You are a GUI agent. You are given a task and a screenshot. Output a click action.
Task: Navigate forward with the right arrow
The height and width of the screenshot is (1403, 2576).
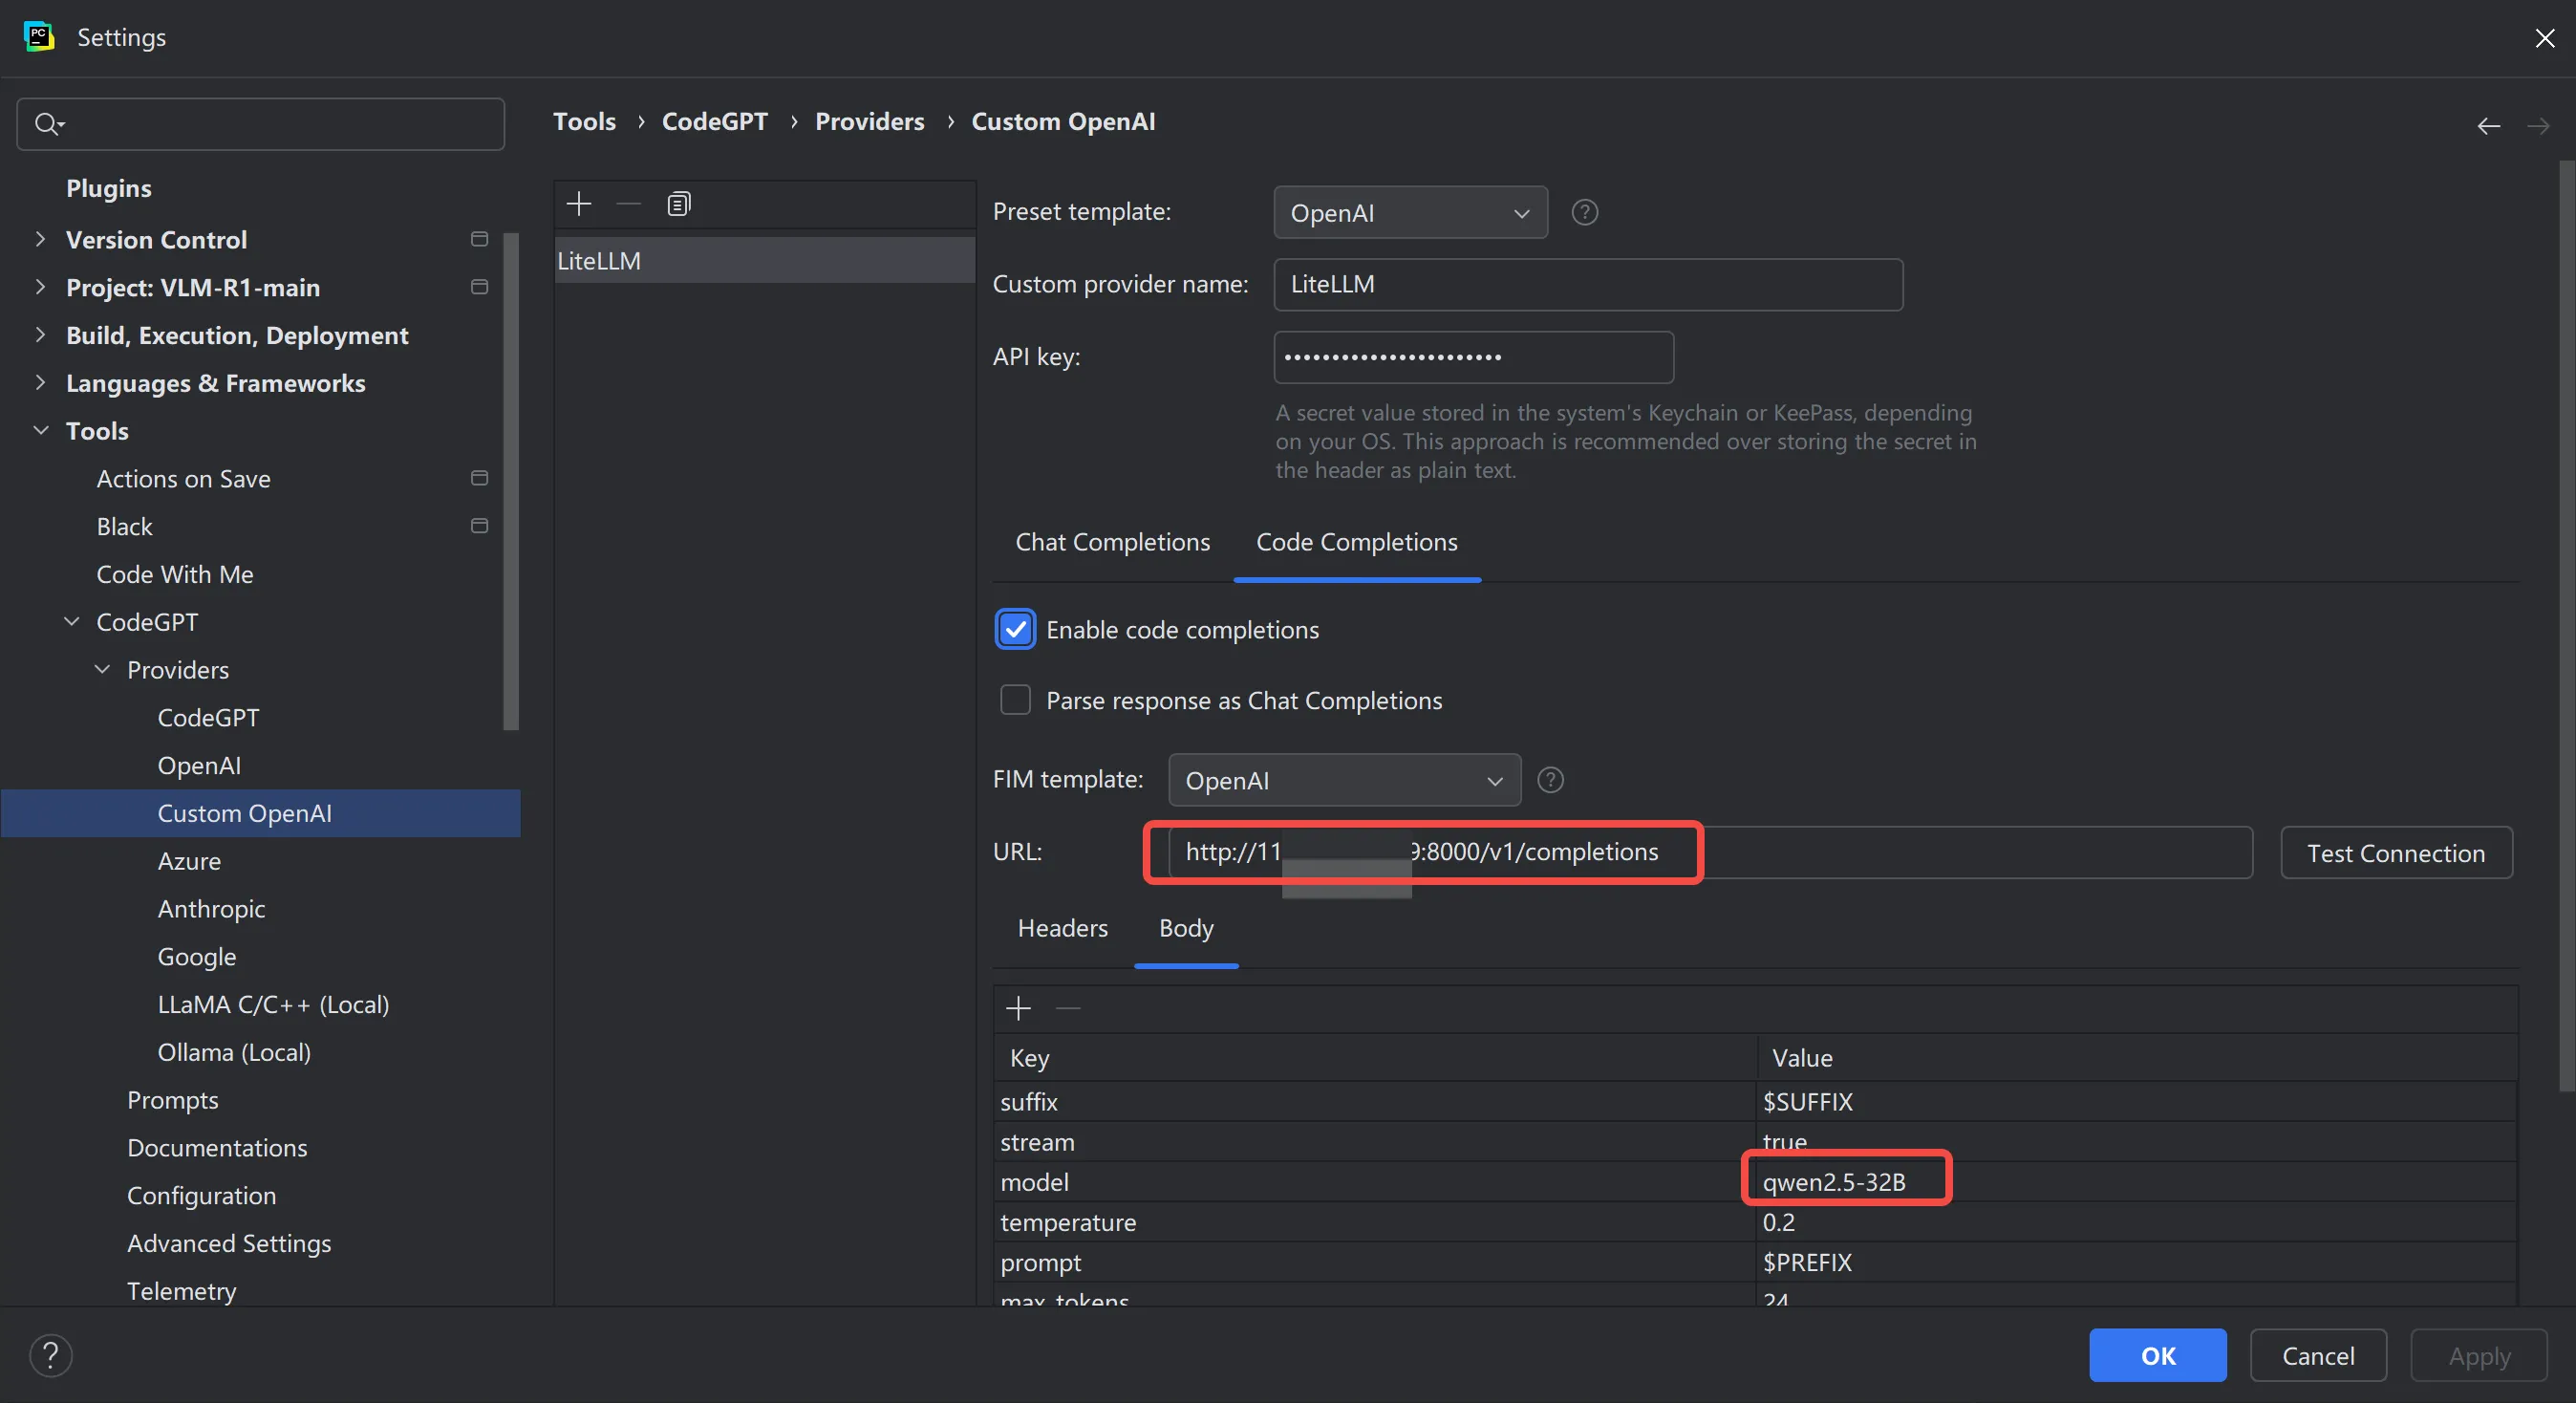[2538, 126]
